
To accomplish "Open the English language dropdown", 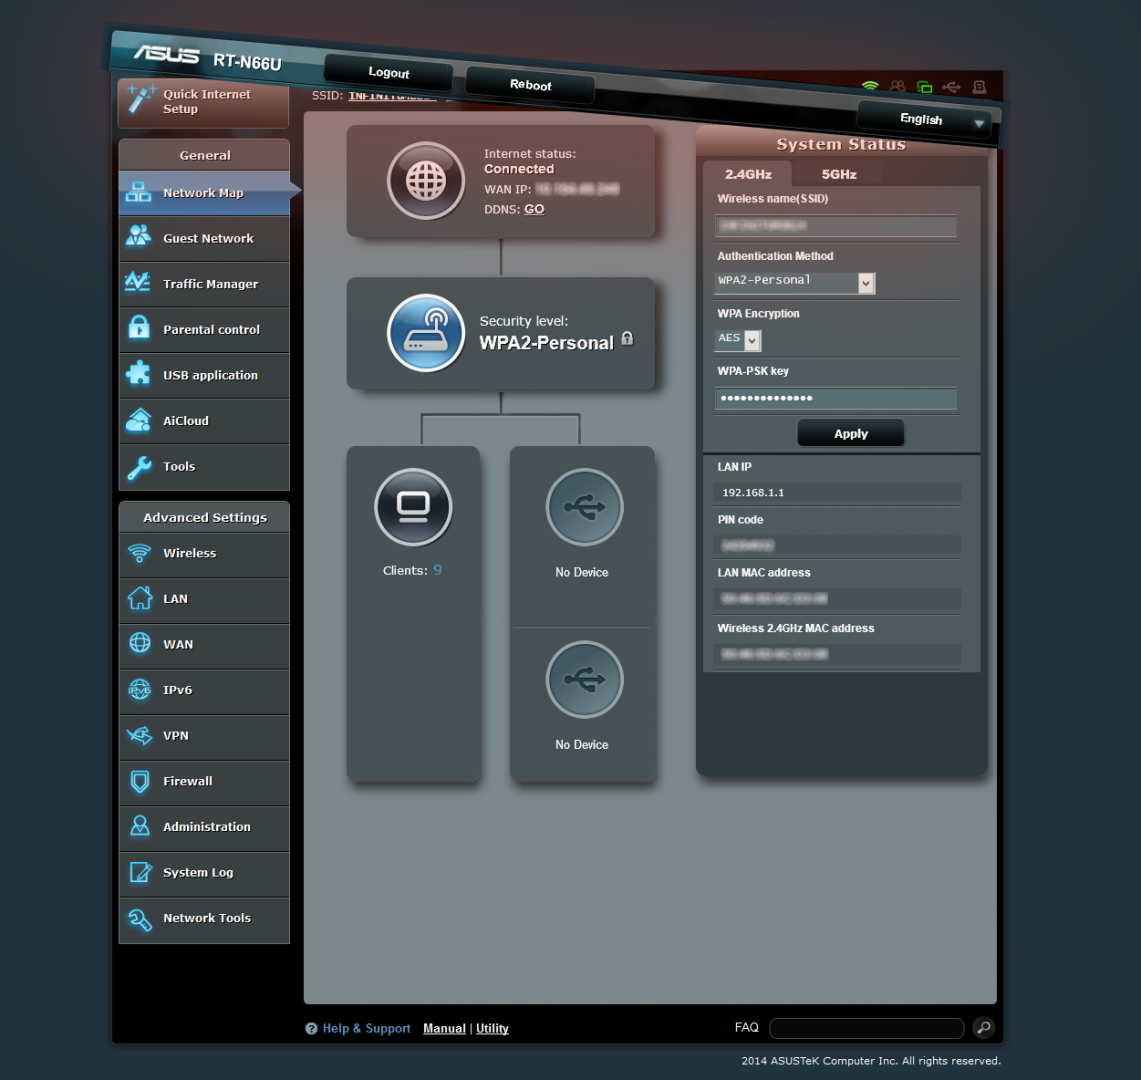I will [922, 121].
